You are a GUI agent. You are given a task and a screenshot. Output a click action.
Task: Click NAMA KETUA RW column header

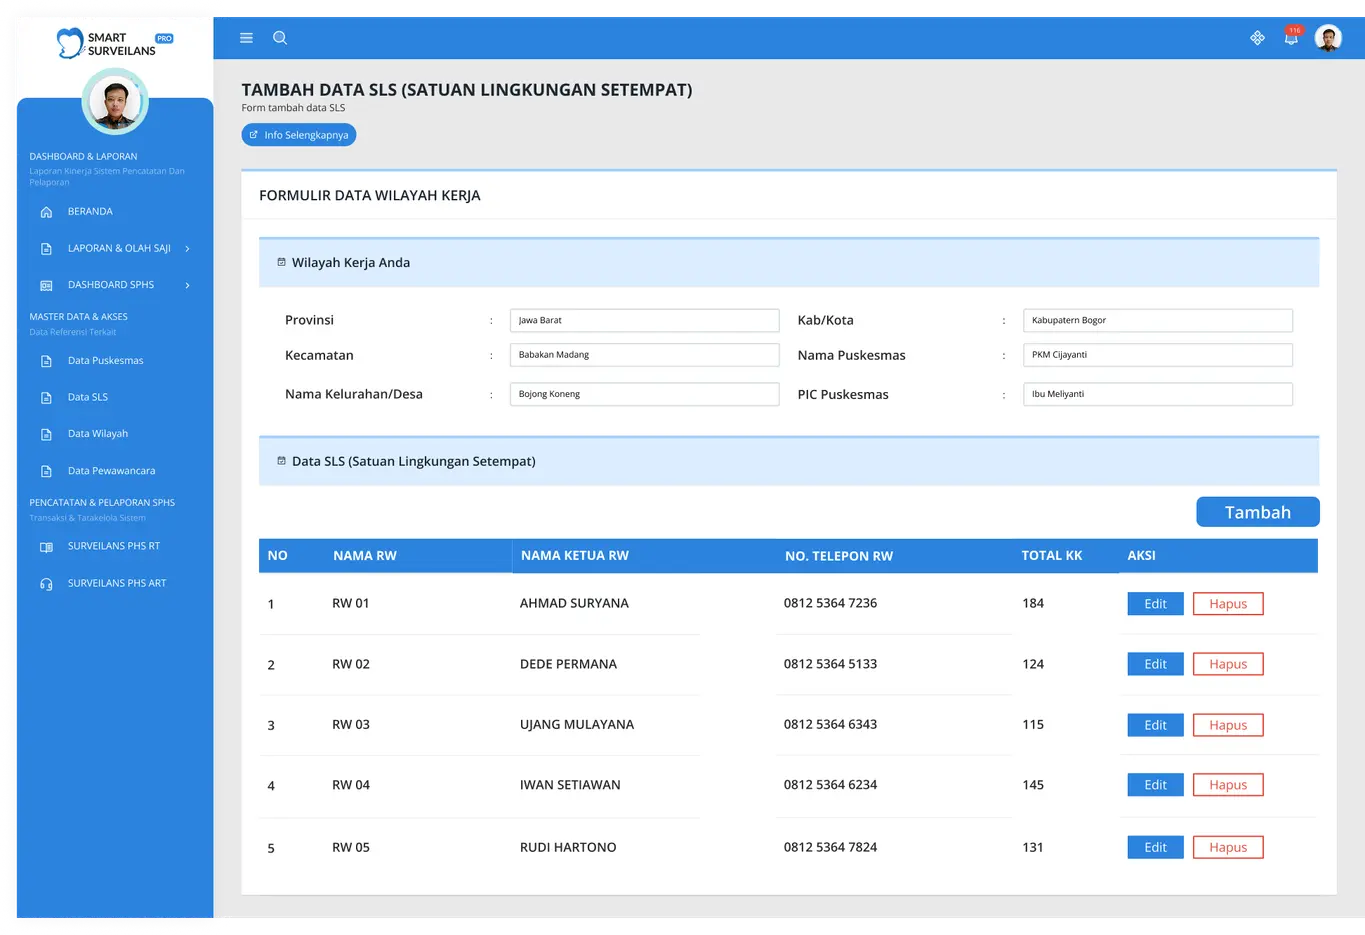tap(575, 556)
